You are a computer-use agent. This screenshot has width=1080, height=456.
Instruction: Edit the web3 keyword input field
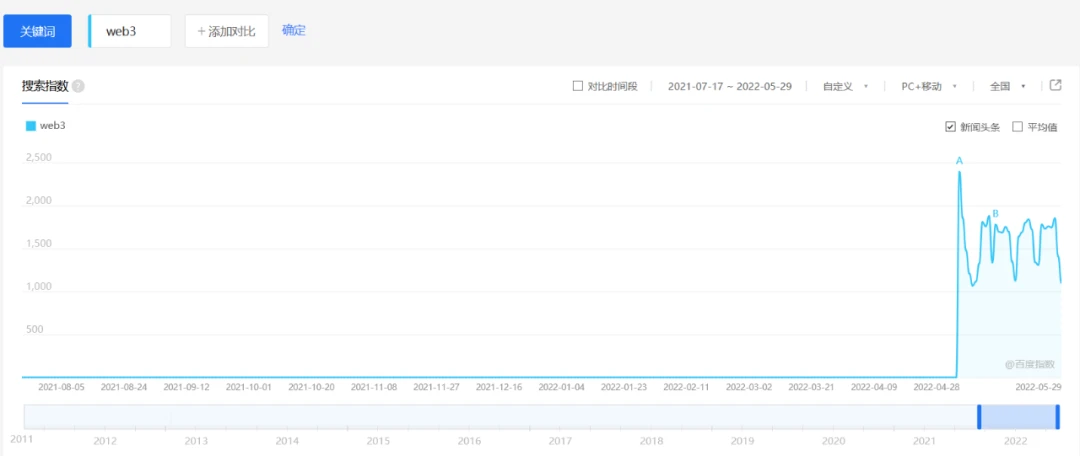click(130, 32)
